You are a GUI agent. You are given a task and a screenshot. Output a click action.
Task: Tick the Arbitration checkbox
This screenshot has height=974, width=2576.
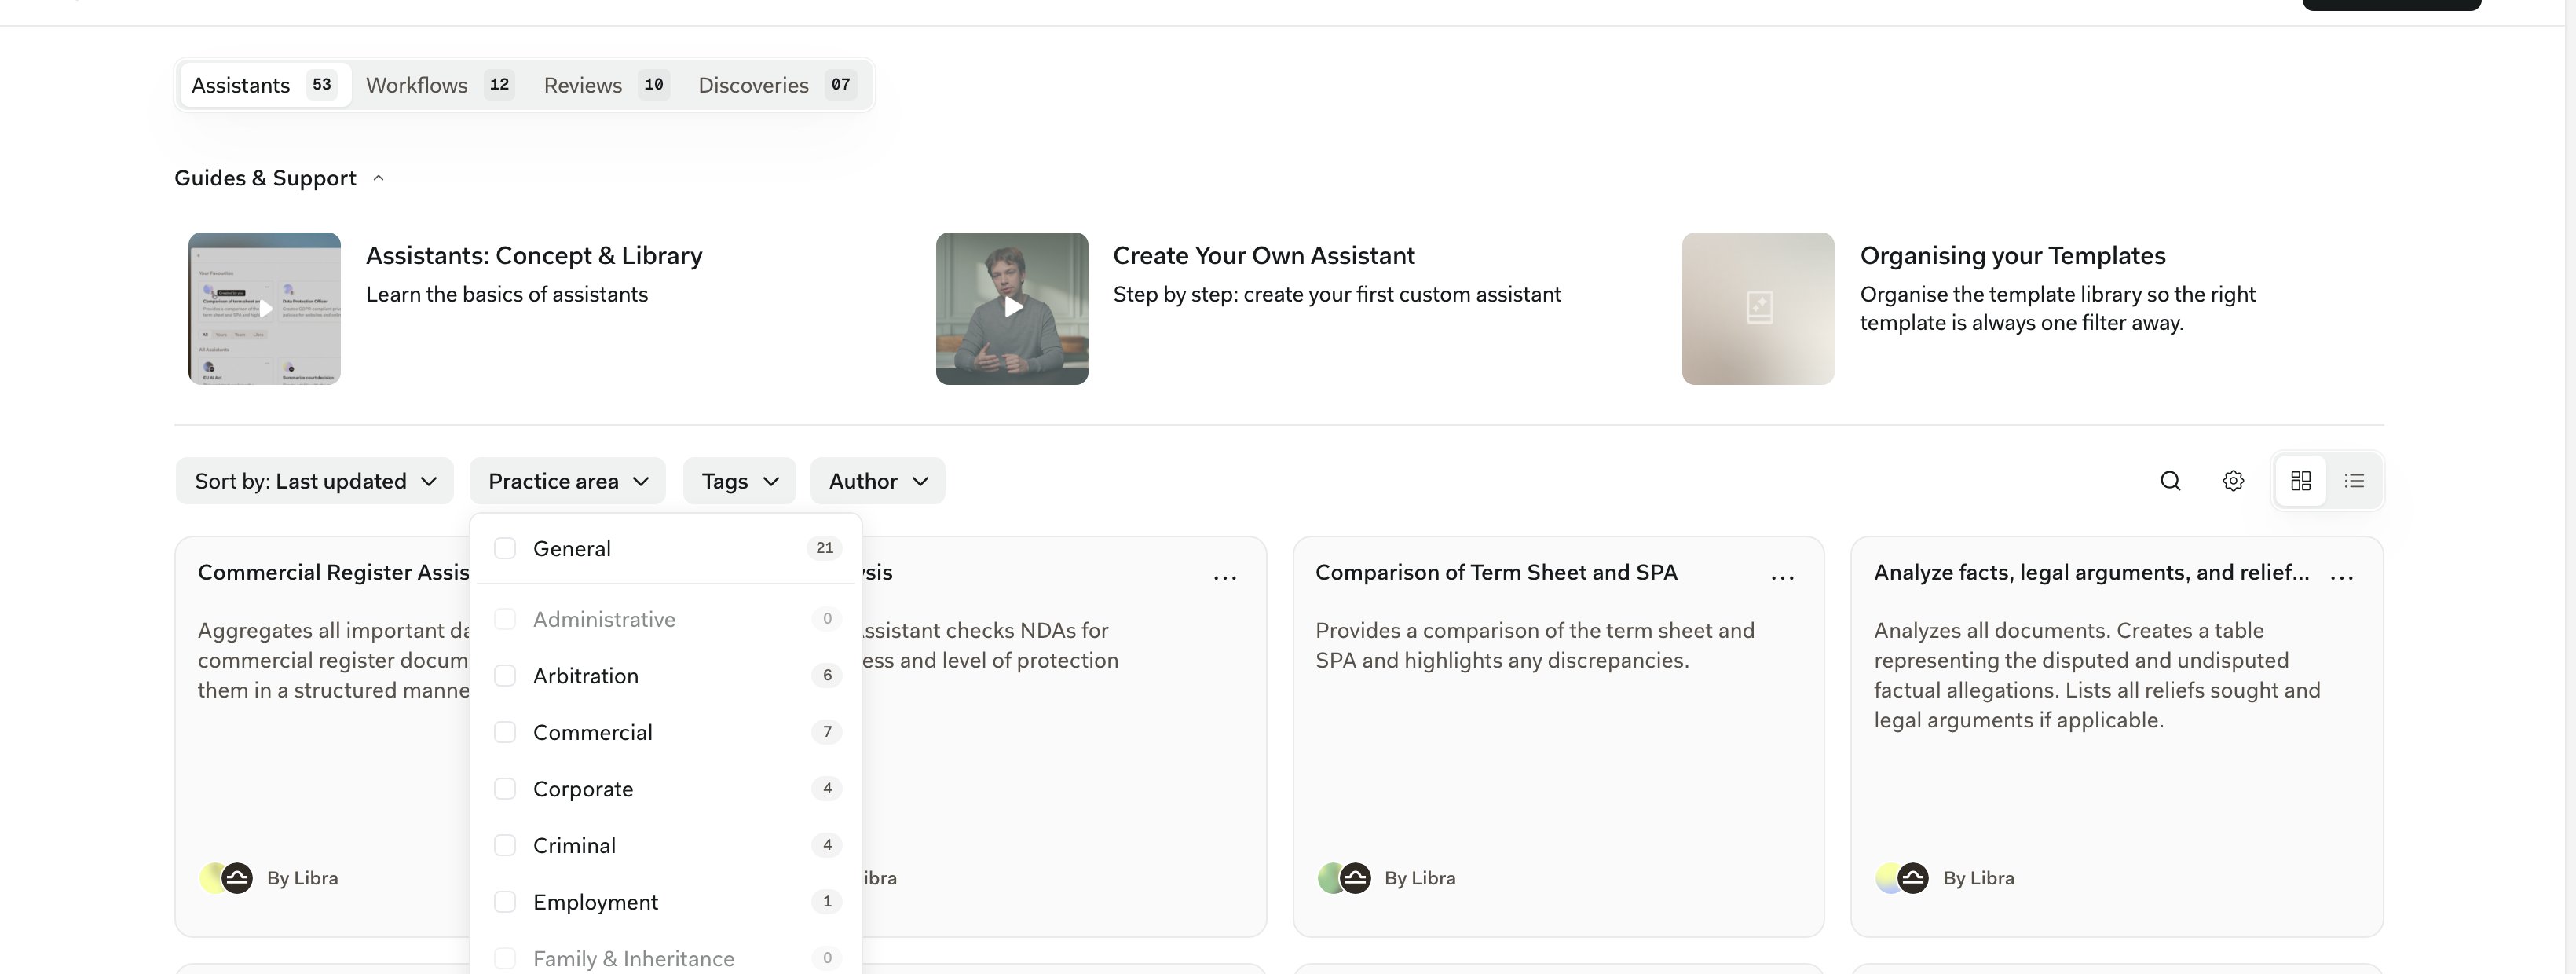point(505,675)
